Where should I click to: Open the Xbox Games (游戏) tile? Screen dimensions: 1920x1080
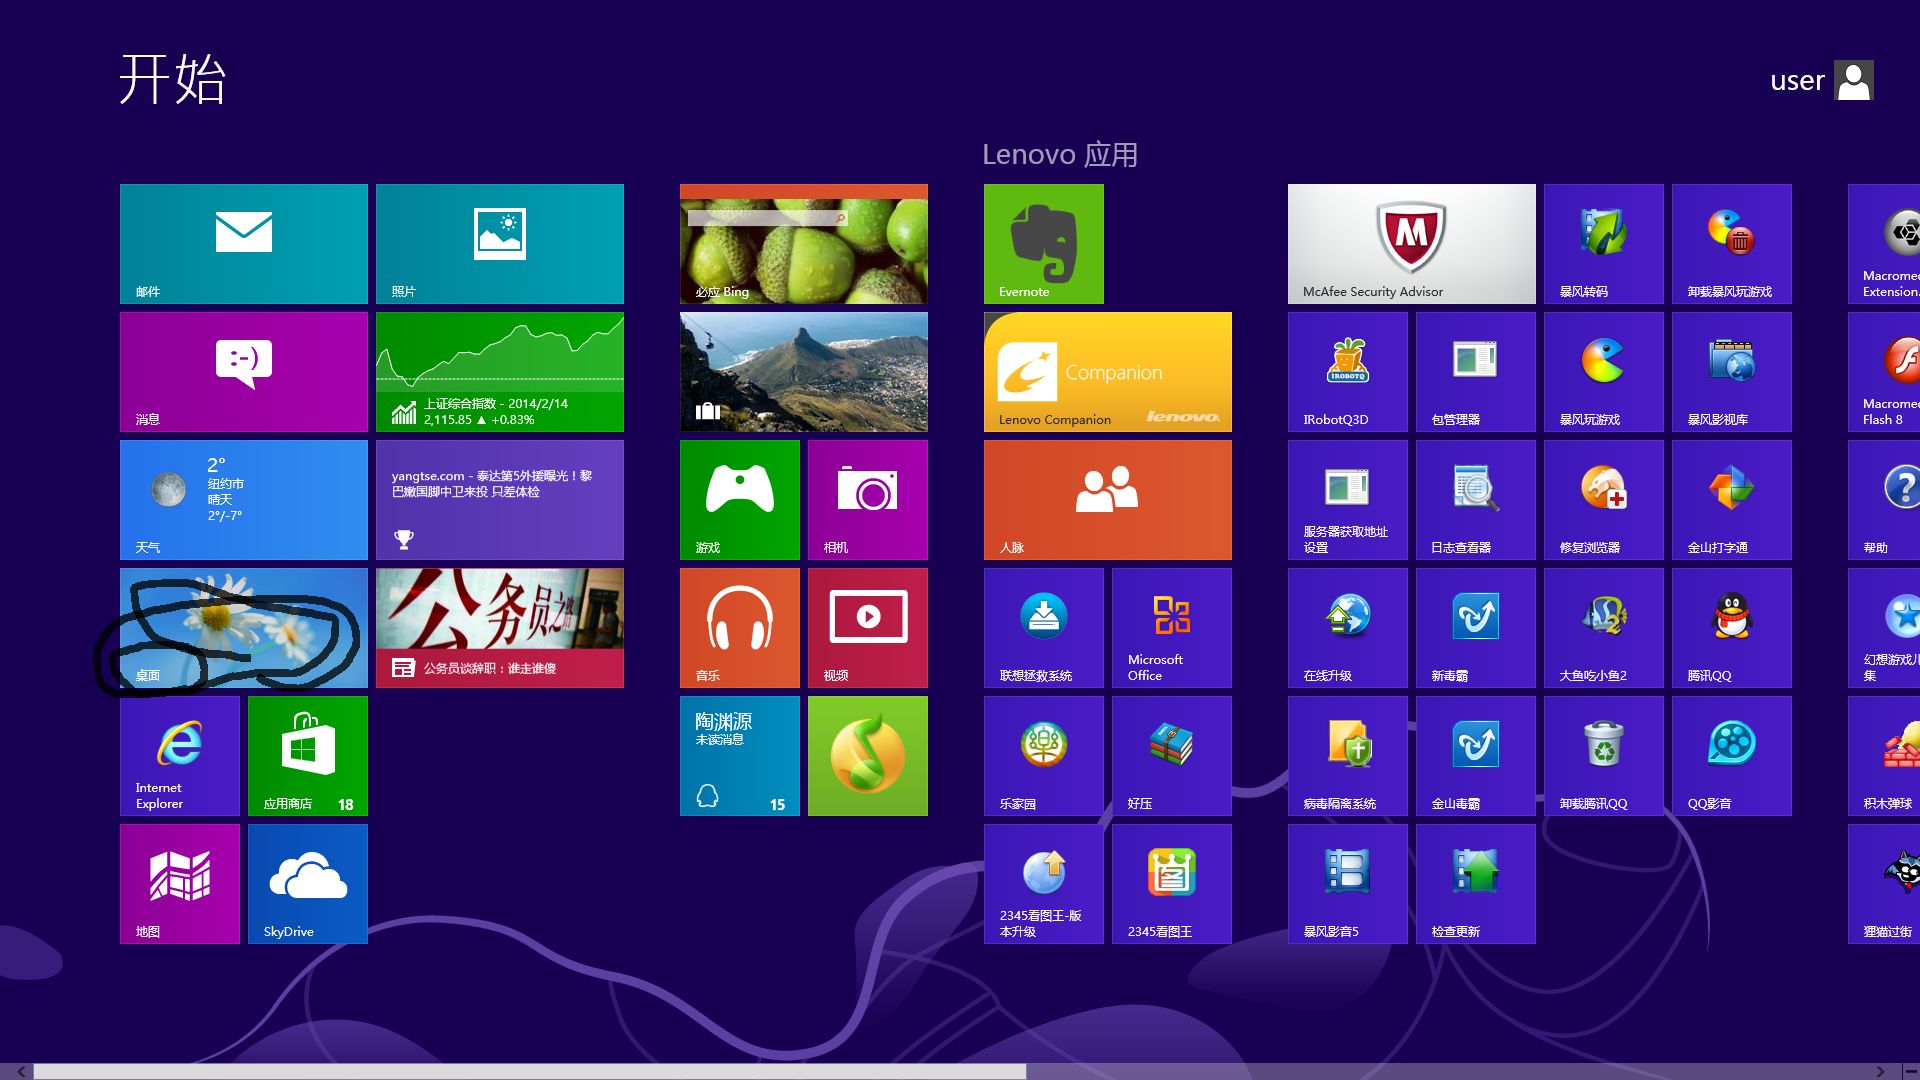[739, 499]
